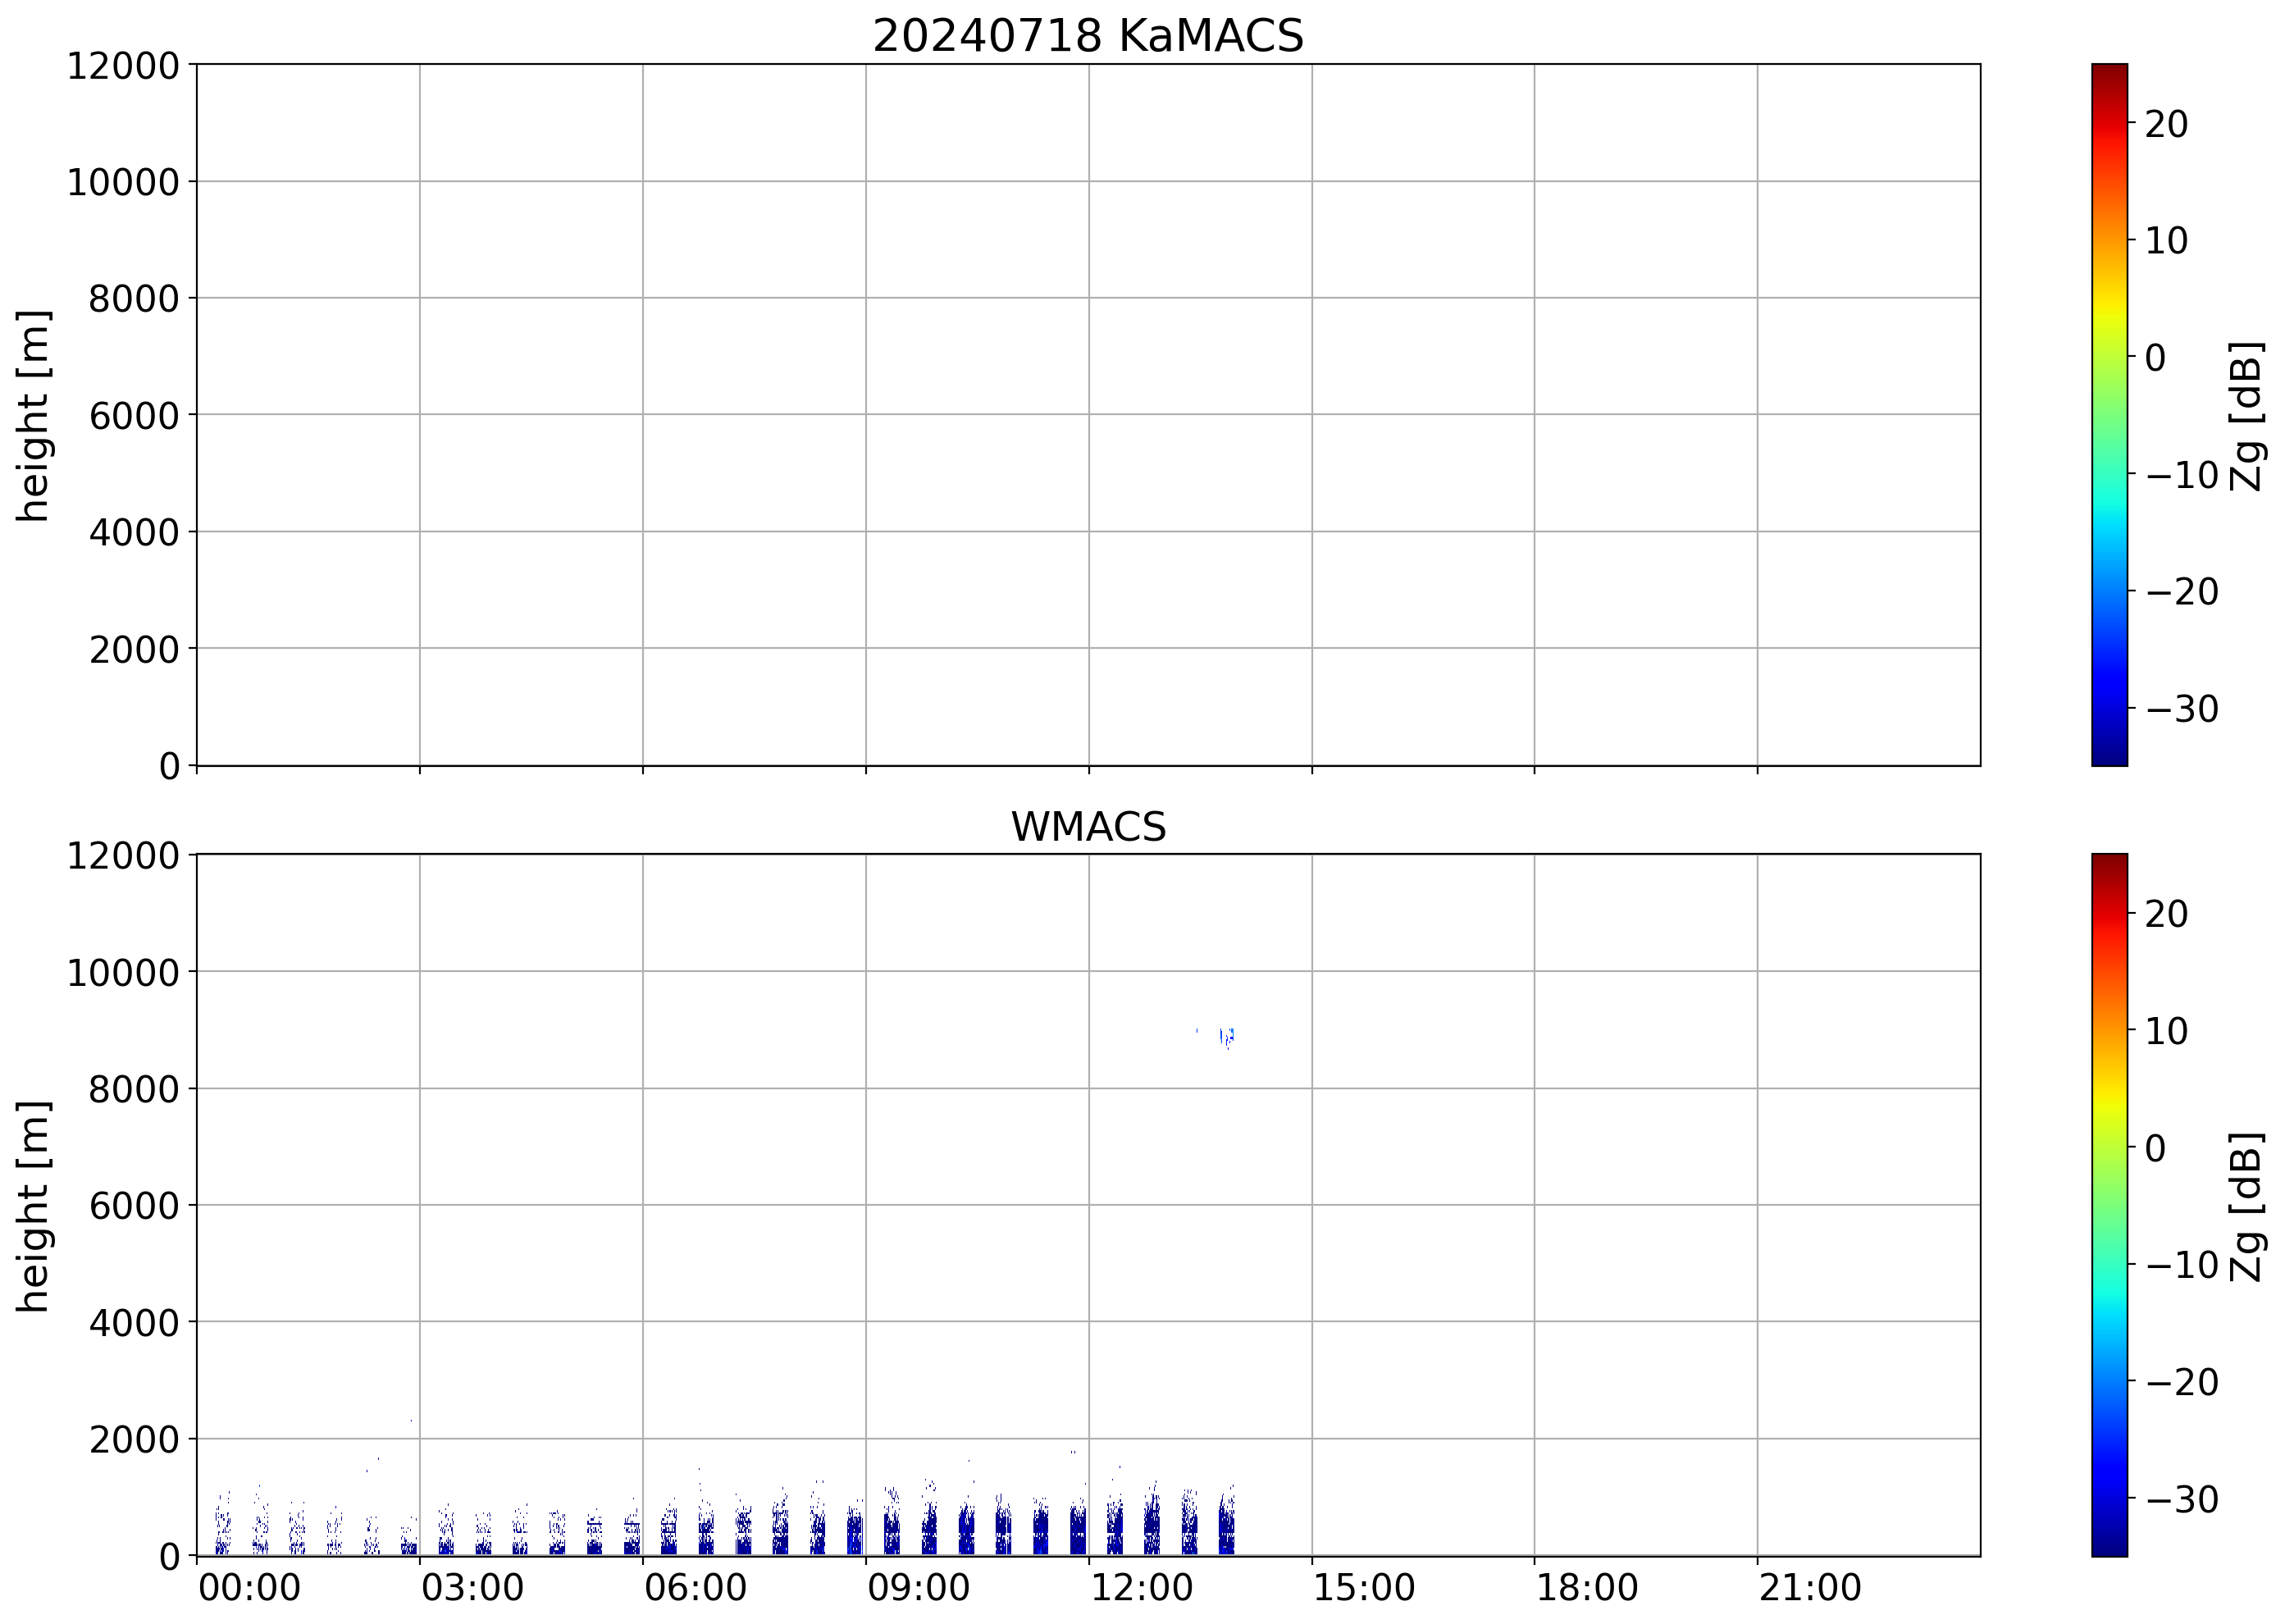Click the top colorbar Zg [dB] label

tap(2247, 415)
